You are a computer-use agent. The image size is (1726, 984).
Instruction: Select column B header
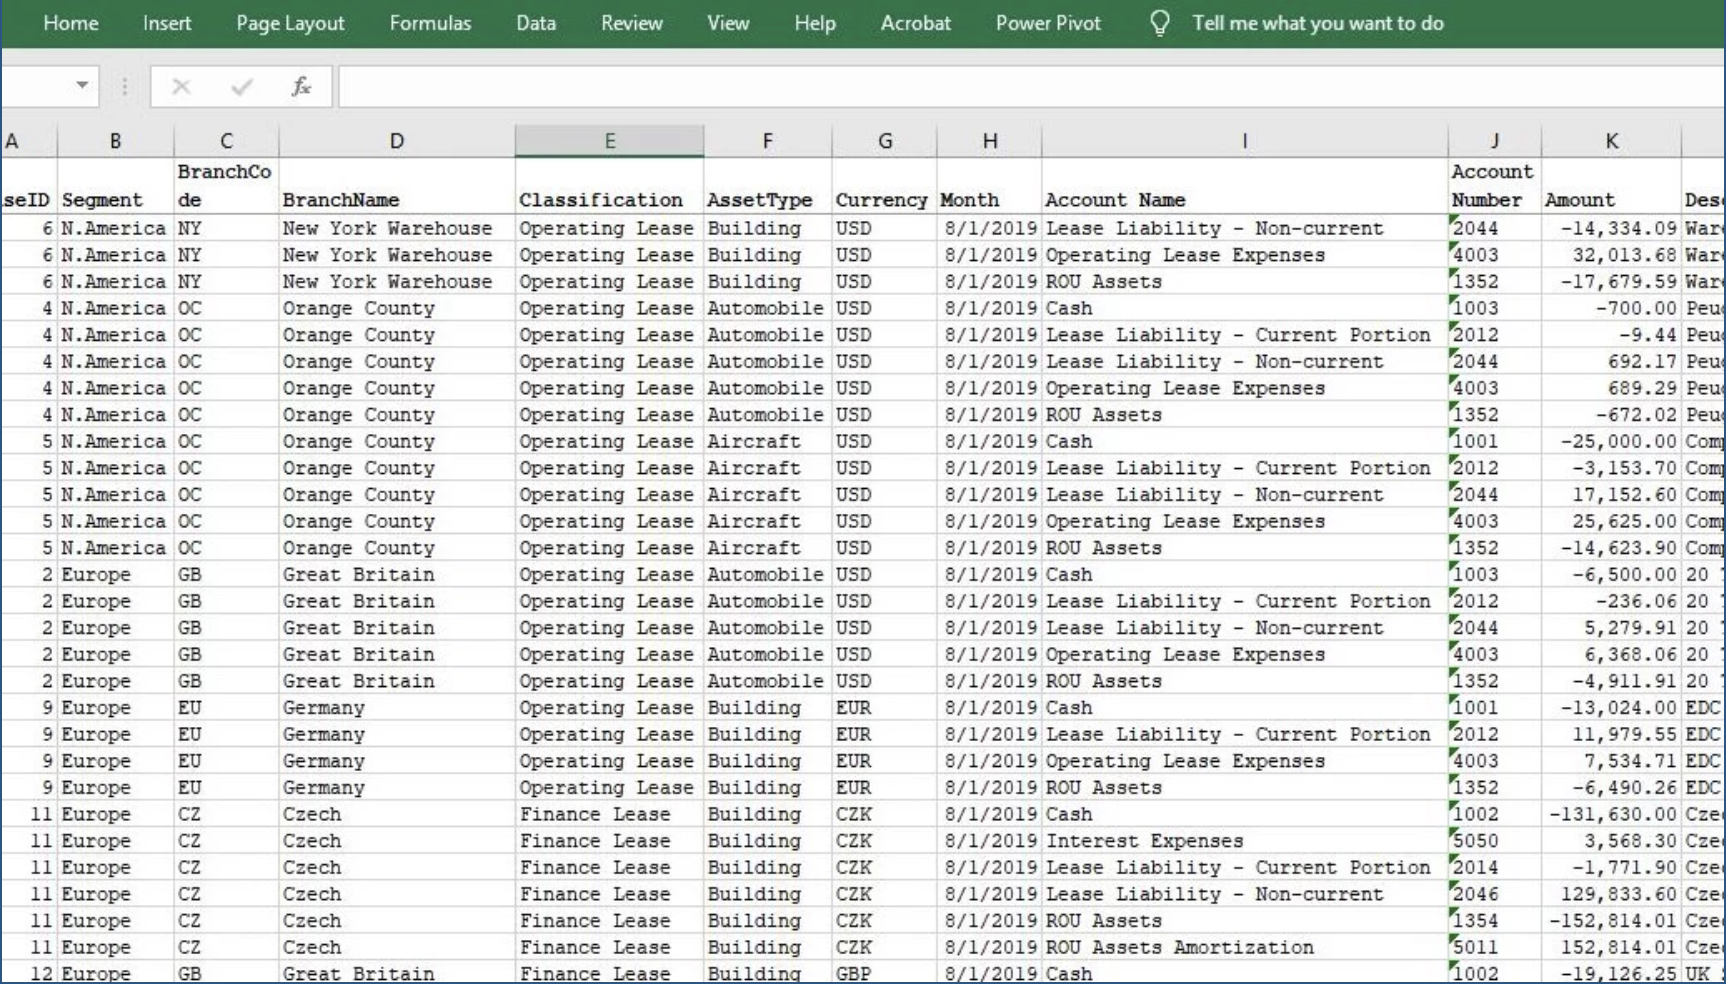click(115, 141)
